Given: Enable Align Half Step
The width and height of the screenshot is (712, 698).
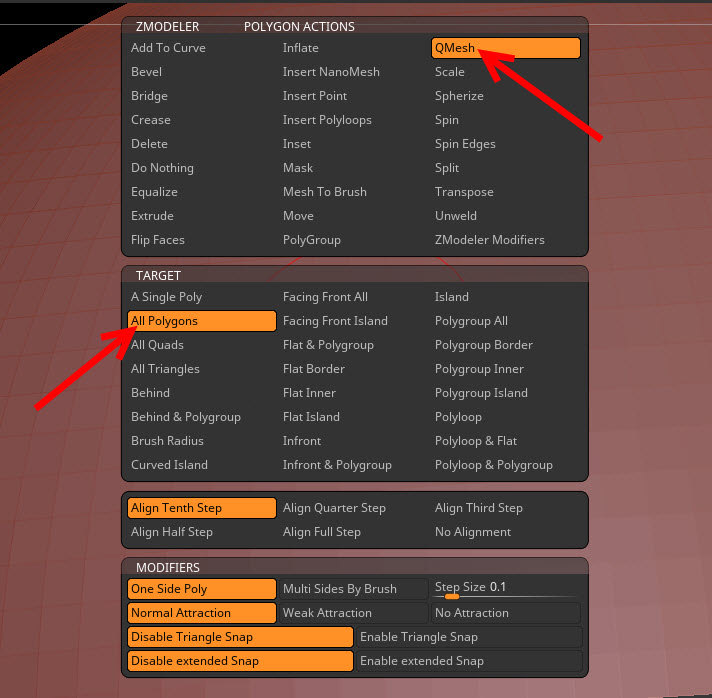Looking at the screenshot, I should coord(172,532).
